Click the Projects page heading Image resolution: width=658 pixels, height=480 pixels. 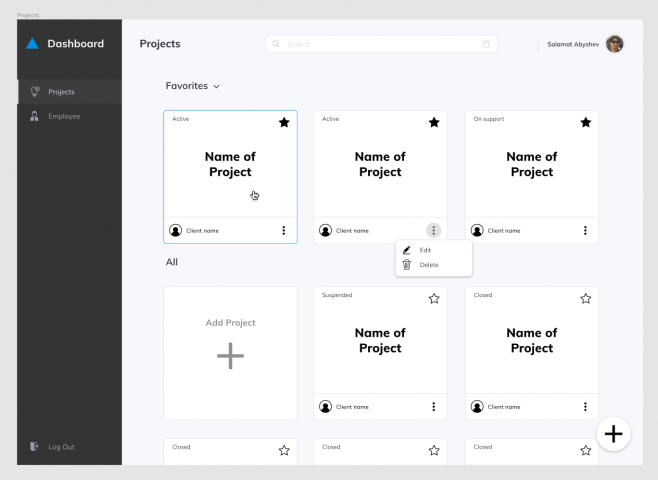coord(160,44)
